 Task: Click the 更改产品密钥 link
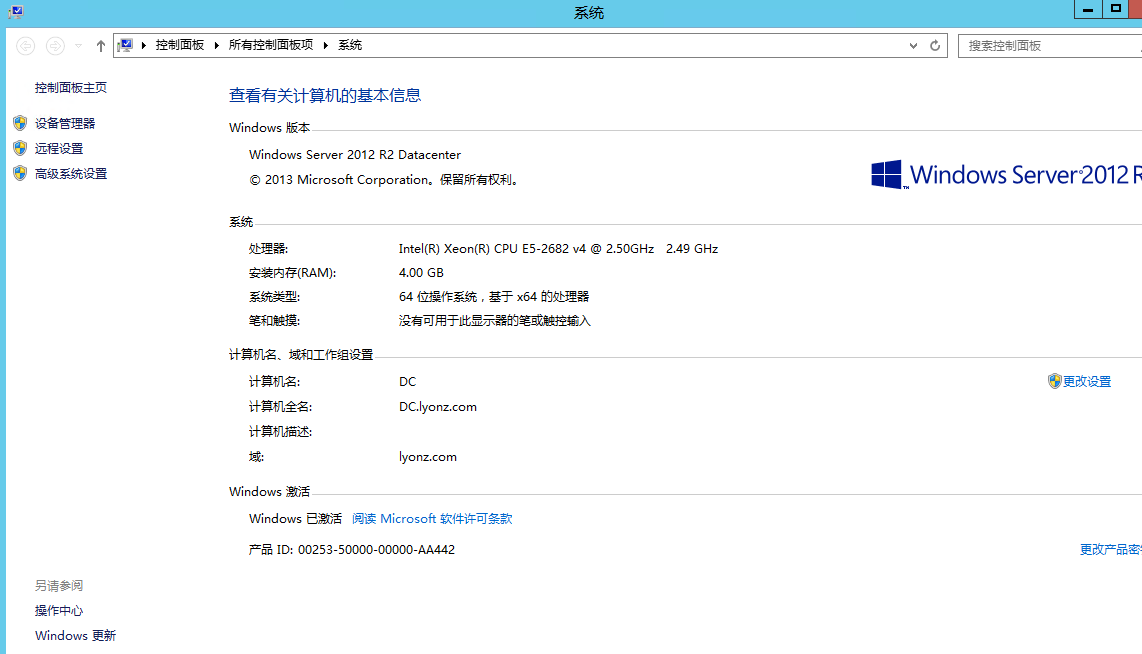click(1111, 549)
